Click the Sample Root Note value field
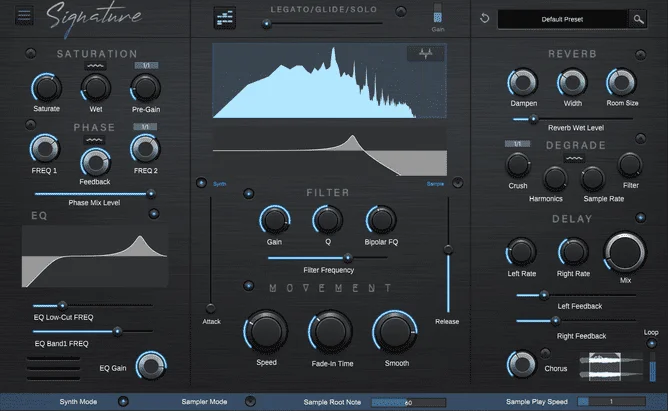Image resolution: width=668 pixels, height=411 pixels. (409, 402)
